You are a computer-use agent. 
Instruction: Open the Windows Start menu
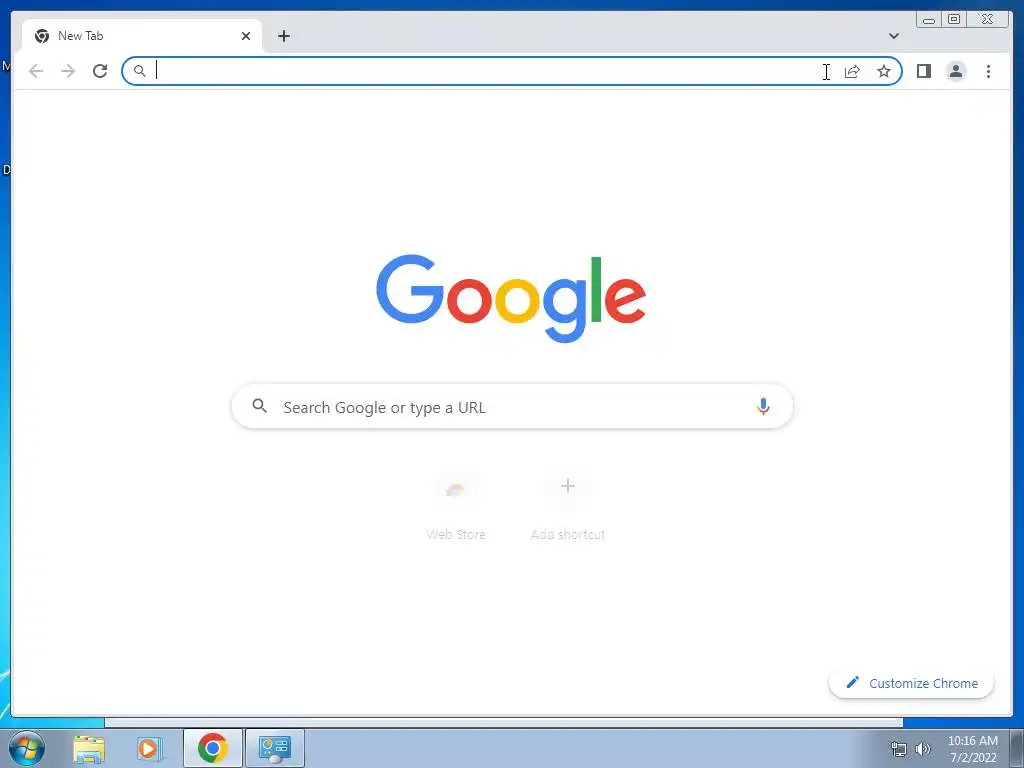coord(27,748)
